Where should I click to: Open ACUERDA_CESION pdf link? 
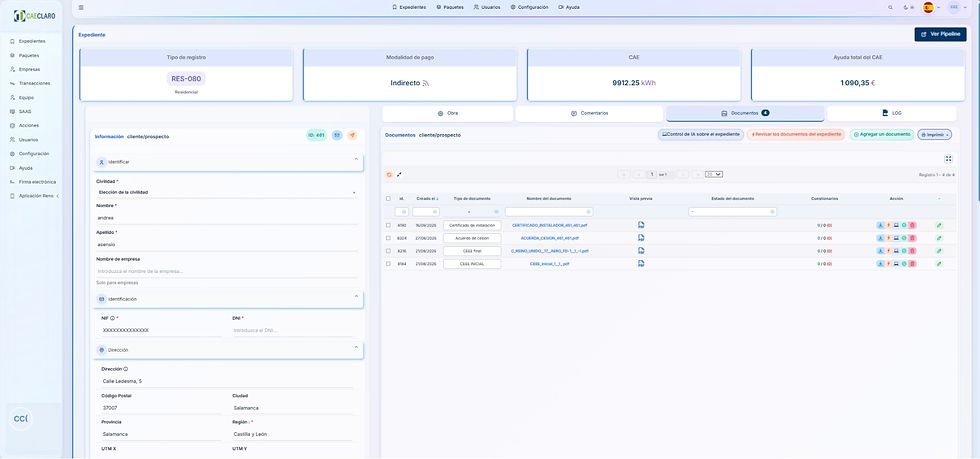tap(549, 238)
